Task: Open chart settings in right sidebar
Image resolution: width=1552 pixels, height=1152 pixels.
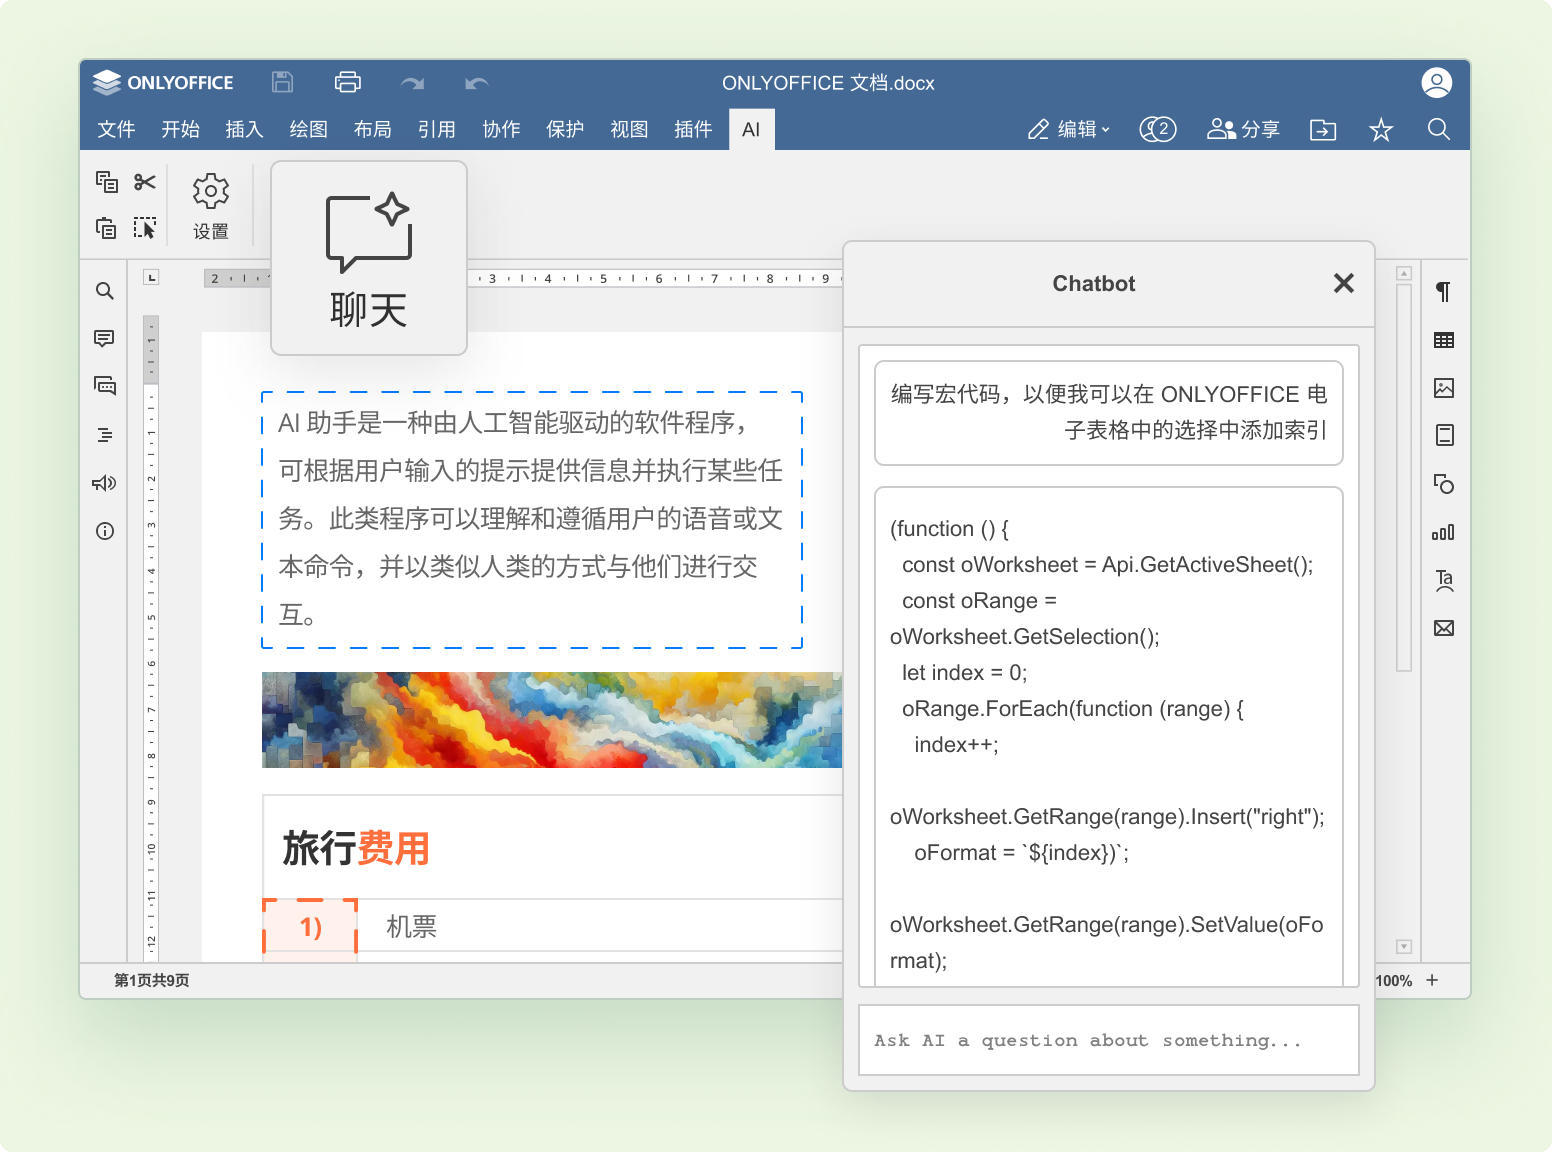Action: pos(1443,532)
